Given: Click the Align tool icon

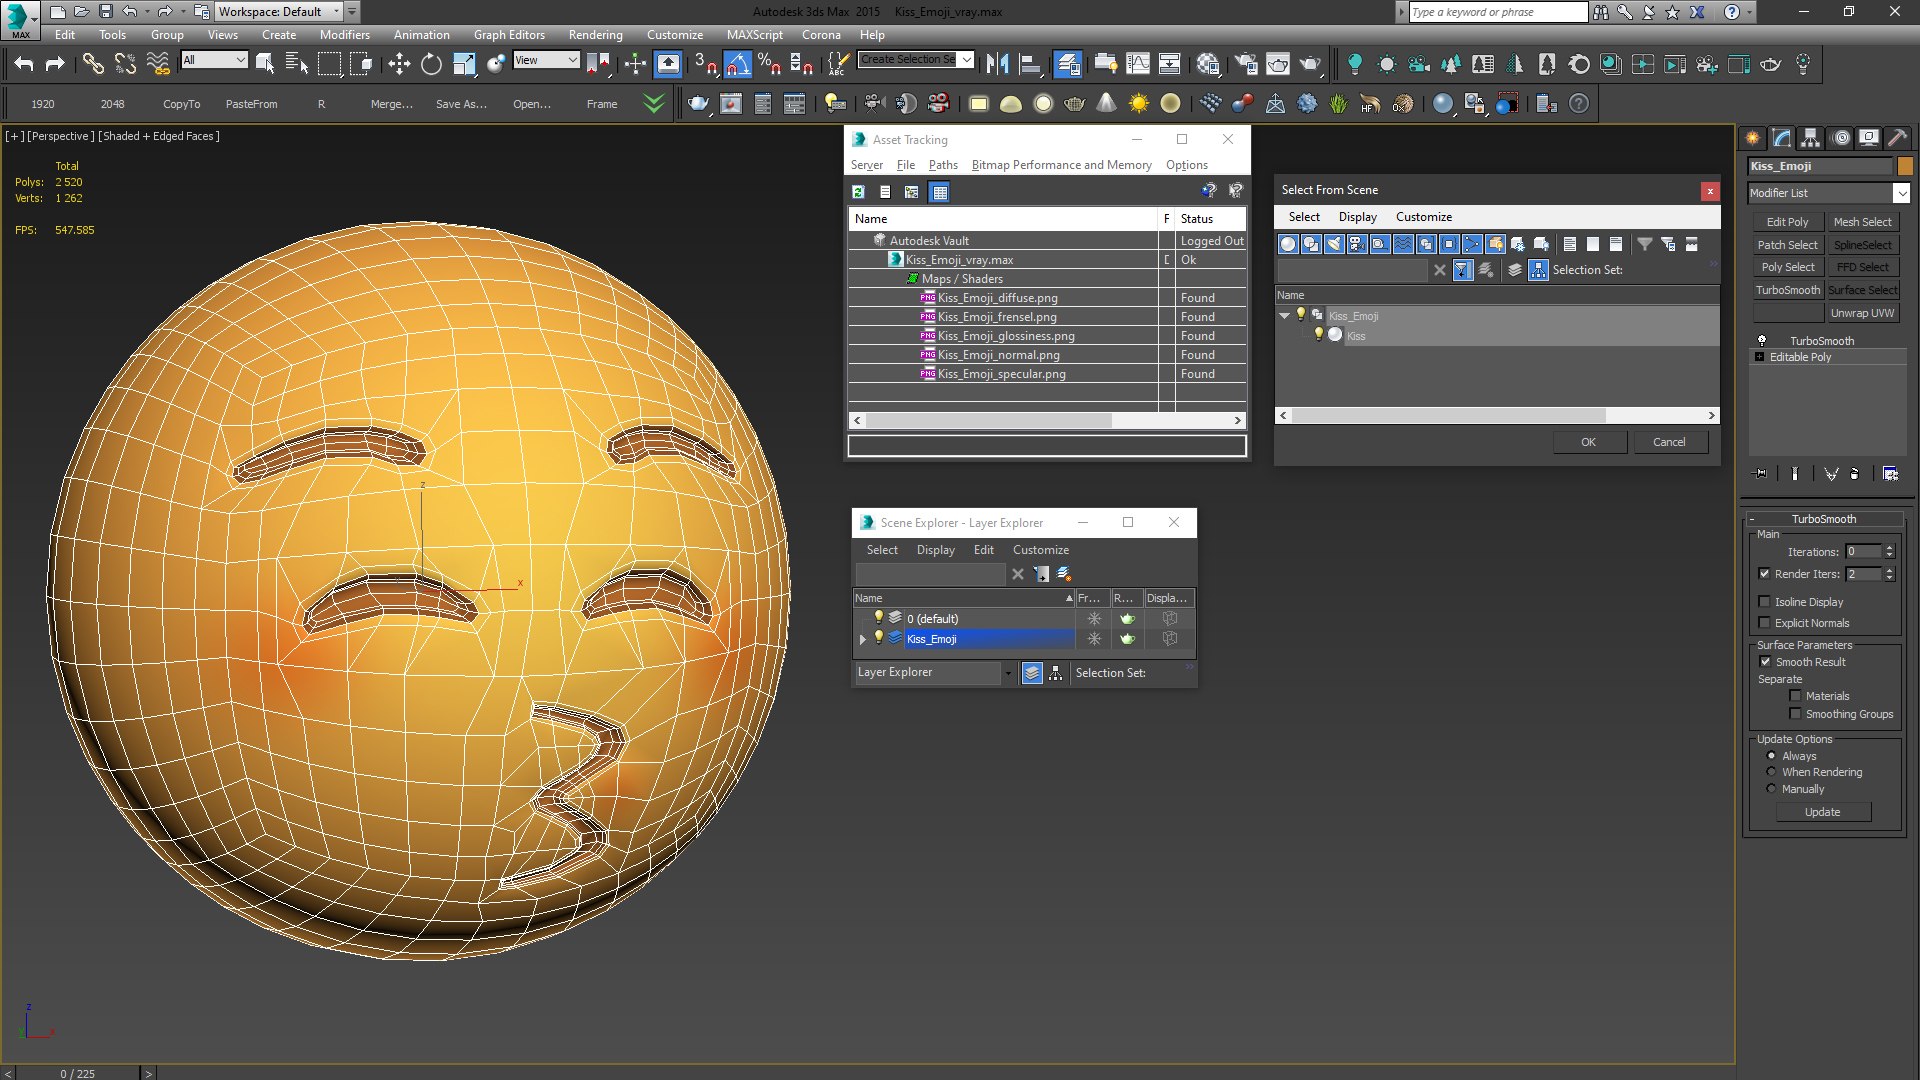Looking at the screenshot, I should [x=1030, y=64].
